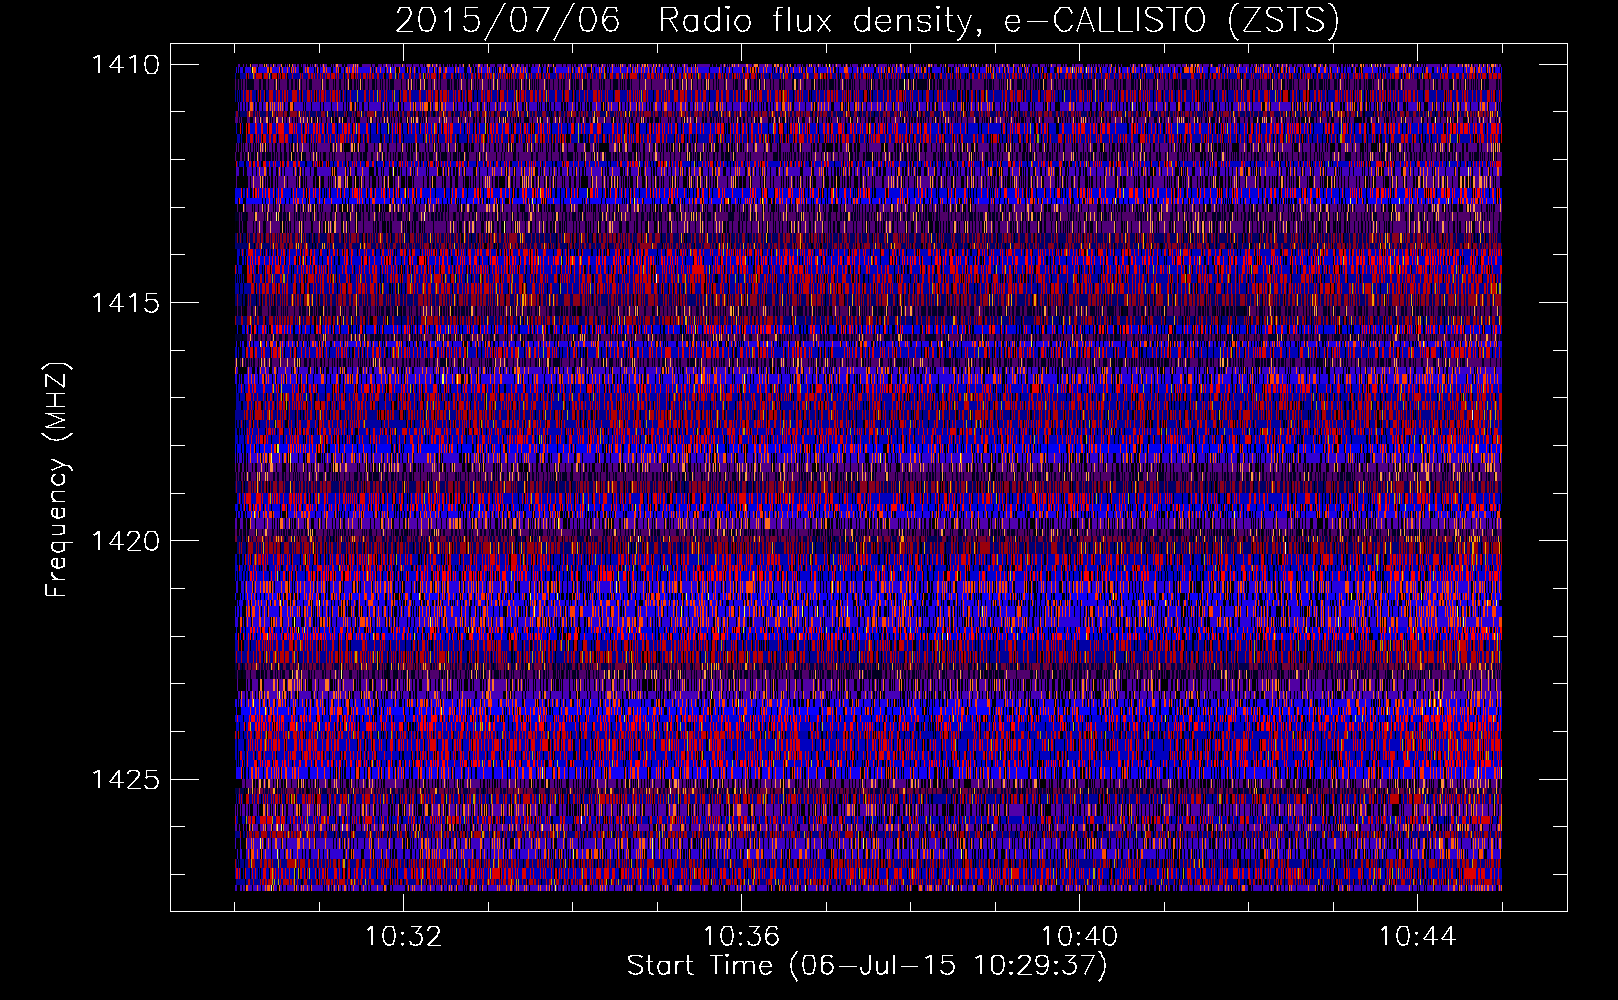Screen dimensions: 1618x1000
Task: Click the plot title '2015/07/06 Radio flux density, e-CALLISTO (ZSTS)'
Action: pyautogui.click(x=867, y=21)
